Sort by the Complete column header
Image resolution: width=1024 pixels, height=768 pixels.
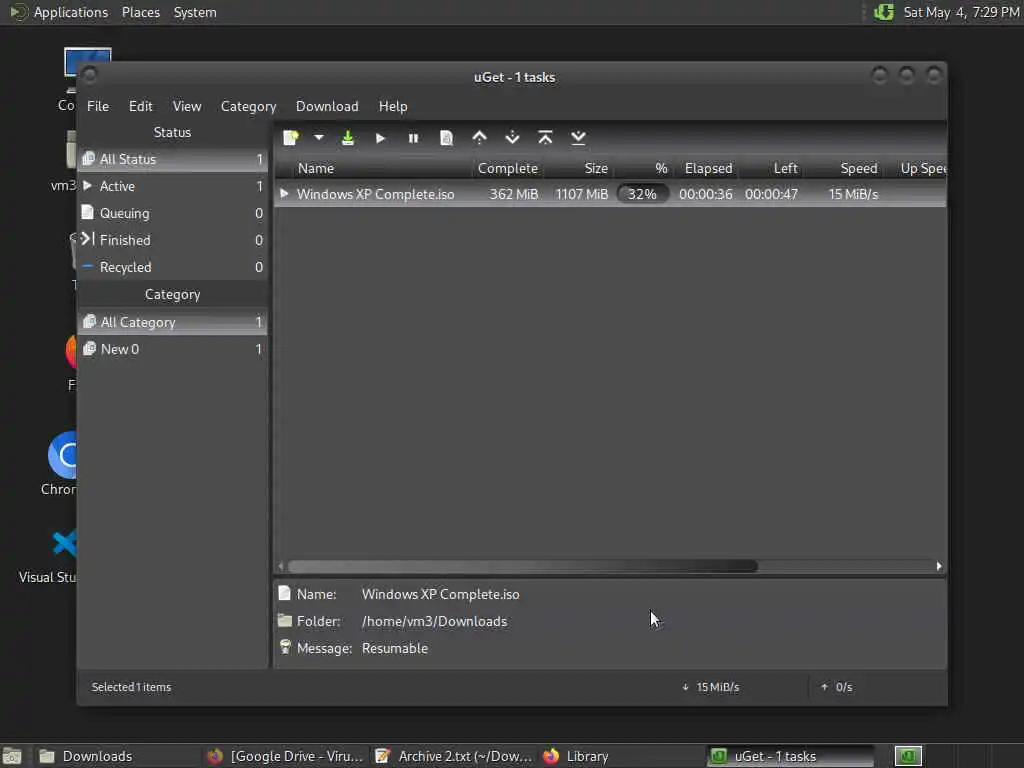click(x=508, y=168)
